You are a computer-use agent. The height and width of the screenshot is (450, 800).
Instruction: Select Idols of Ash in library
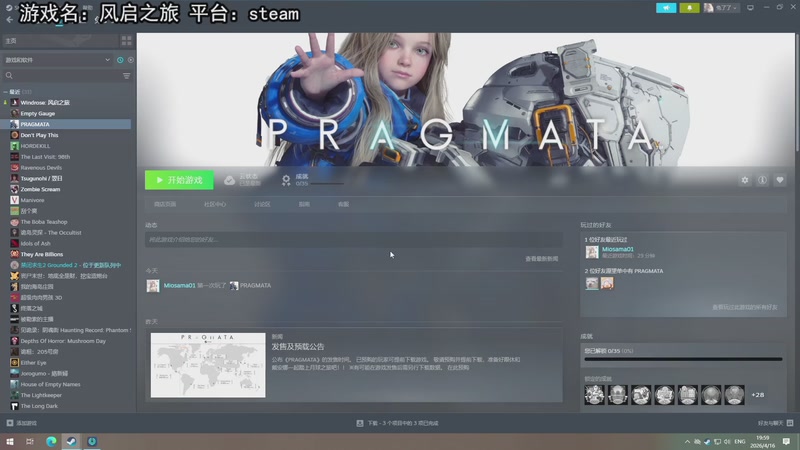click(x=35, y=243)
